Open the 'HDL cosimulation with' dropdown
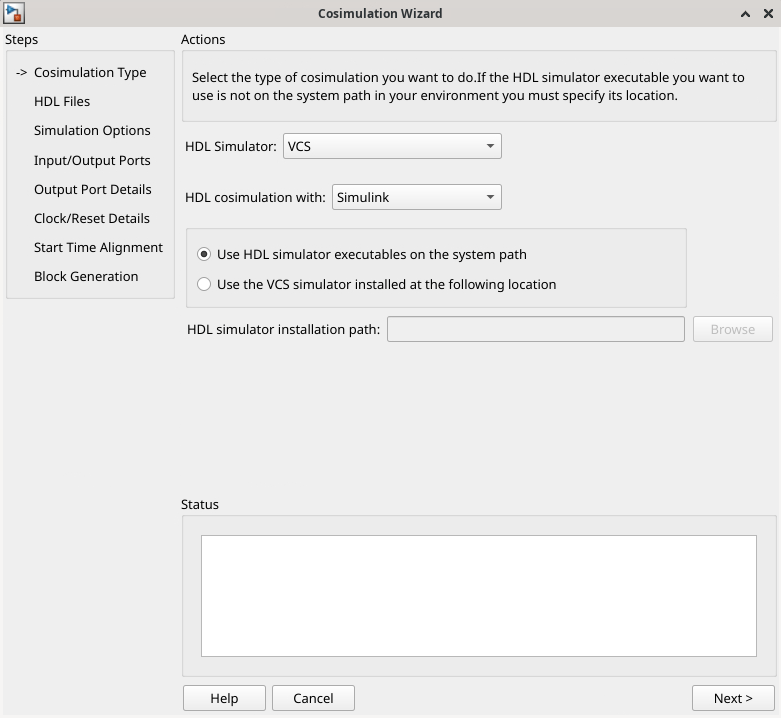Image resolution: width=781 pixels, height=718 pixels. tap(416, 197)
